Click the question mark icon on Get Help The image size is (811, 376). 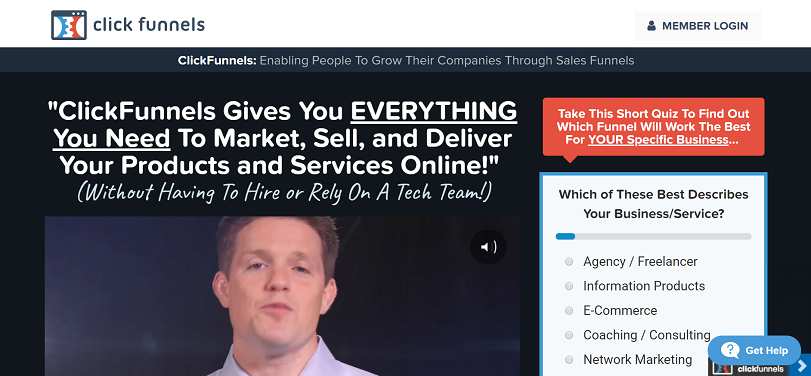(x=730, y=350)
